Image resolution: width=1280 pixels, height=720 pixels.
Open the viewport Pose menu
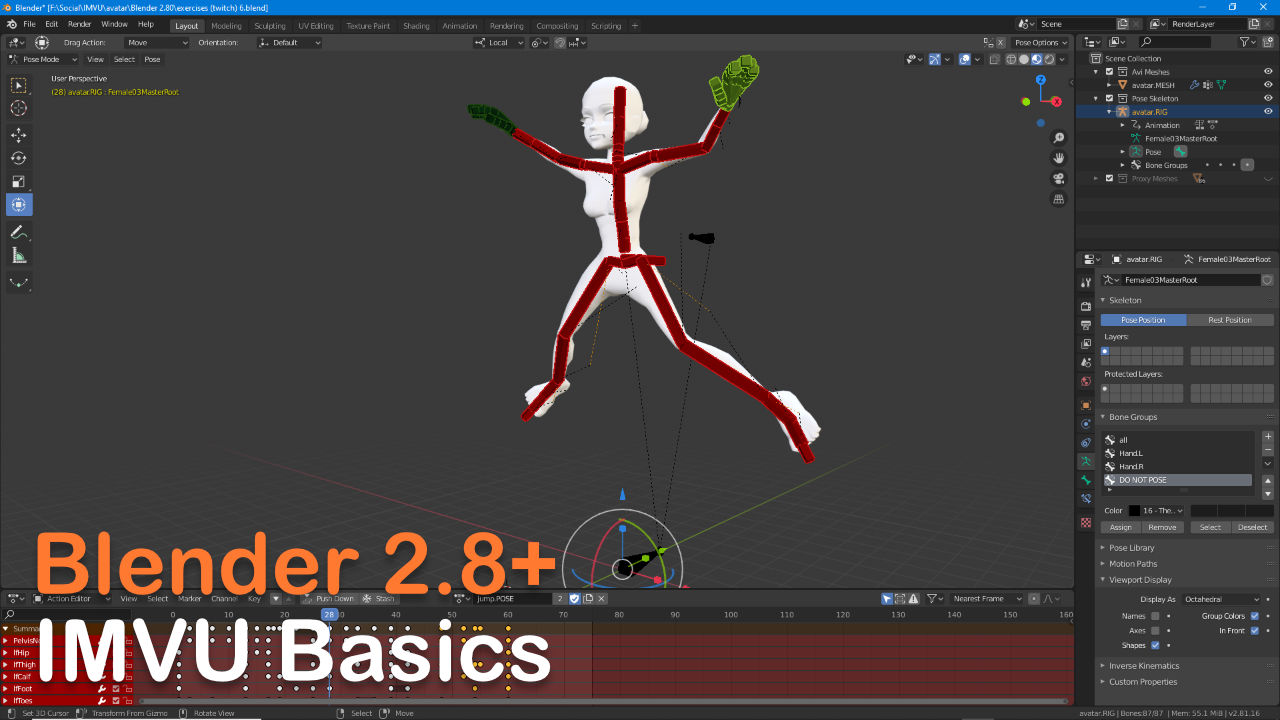click(x=152, y=59)
